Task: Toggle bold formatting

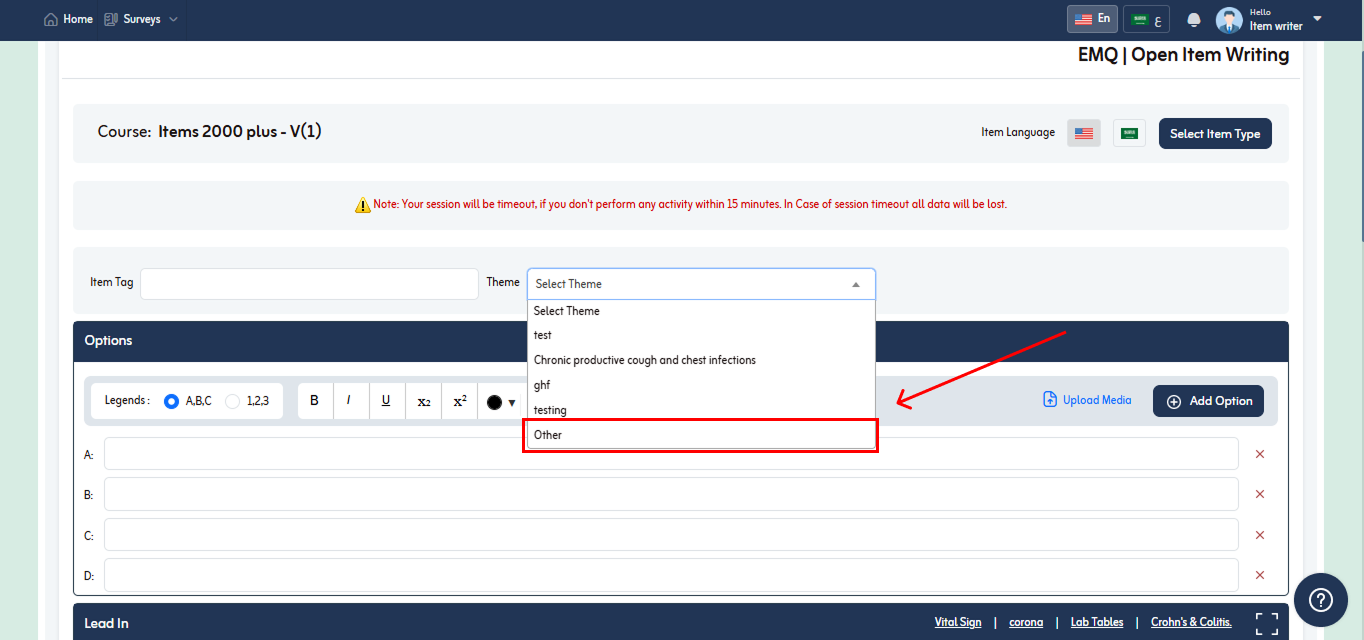Action: pos(315,401)
